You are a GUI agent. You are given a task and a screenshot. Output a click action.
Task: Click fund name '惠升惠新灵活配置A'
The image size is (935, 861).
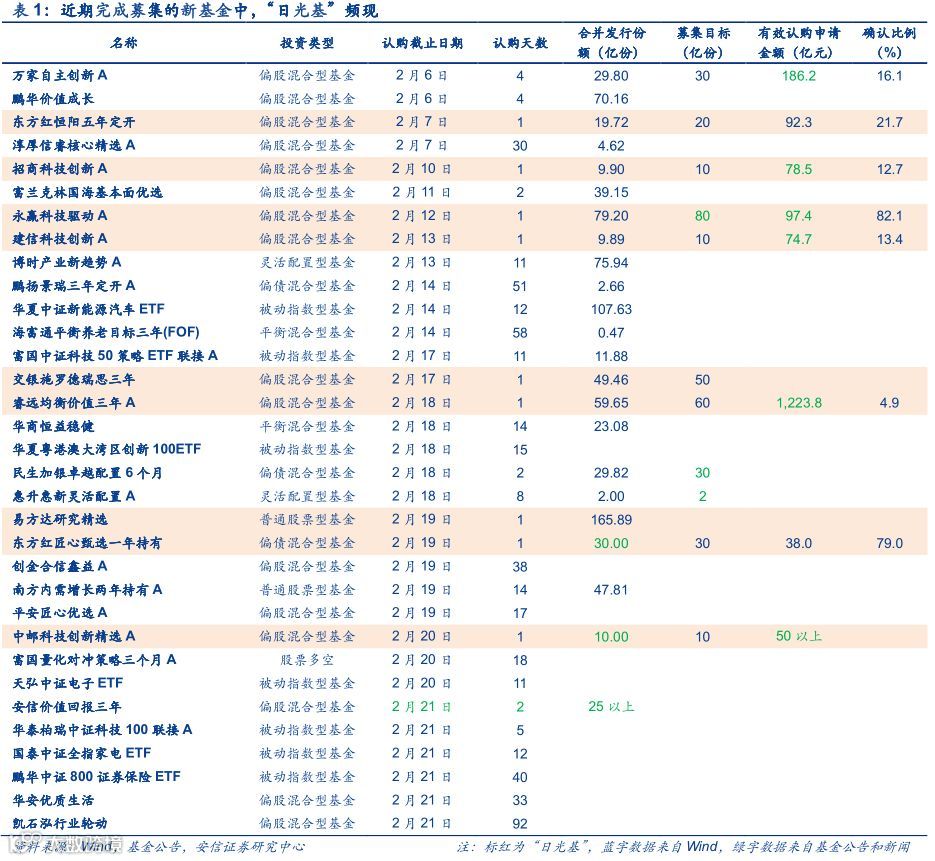click(73, 496)
